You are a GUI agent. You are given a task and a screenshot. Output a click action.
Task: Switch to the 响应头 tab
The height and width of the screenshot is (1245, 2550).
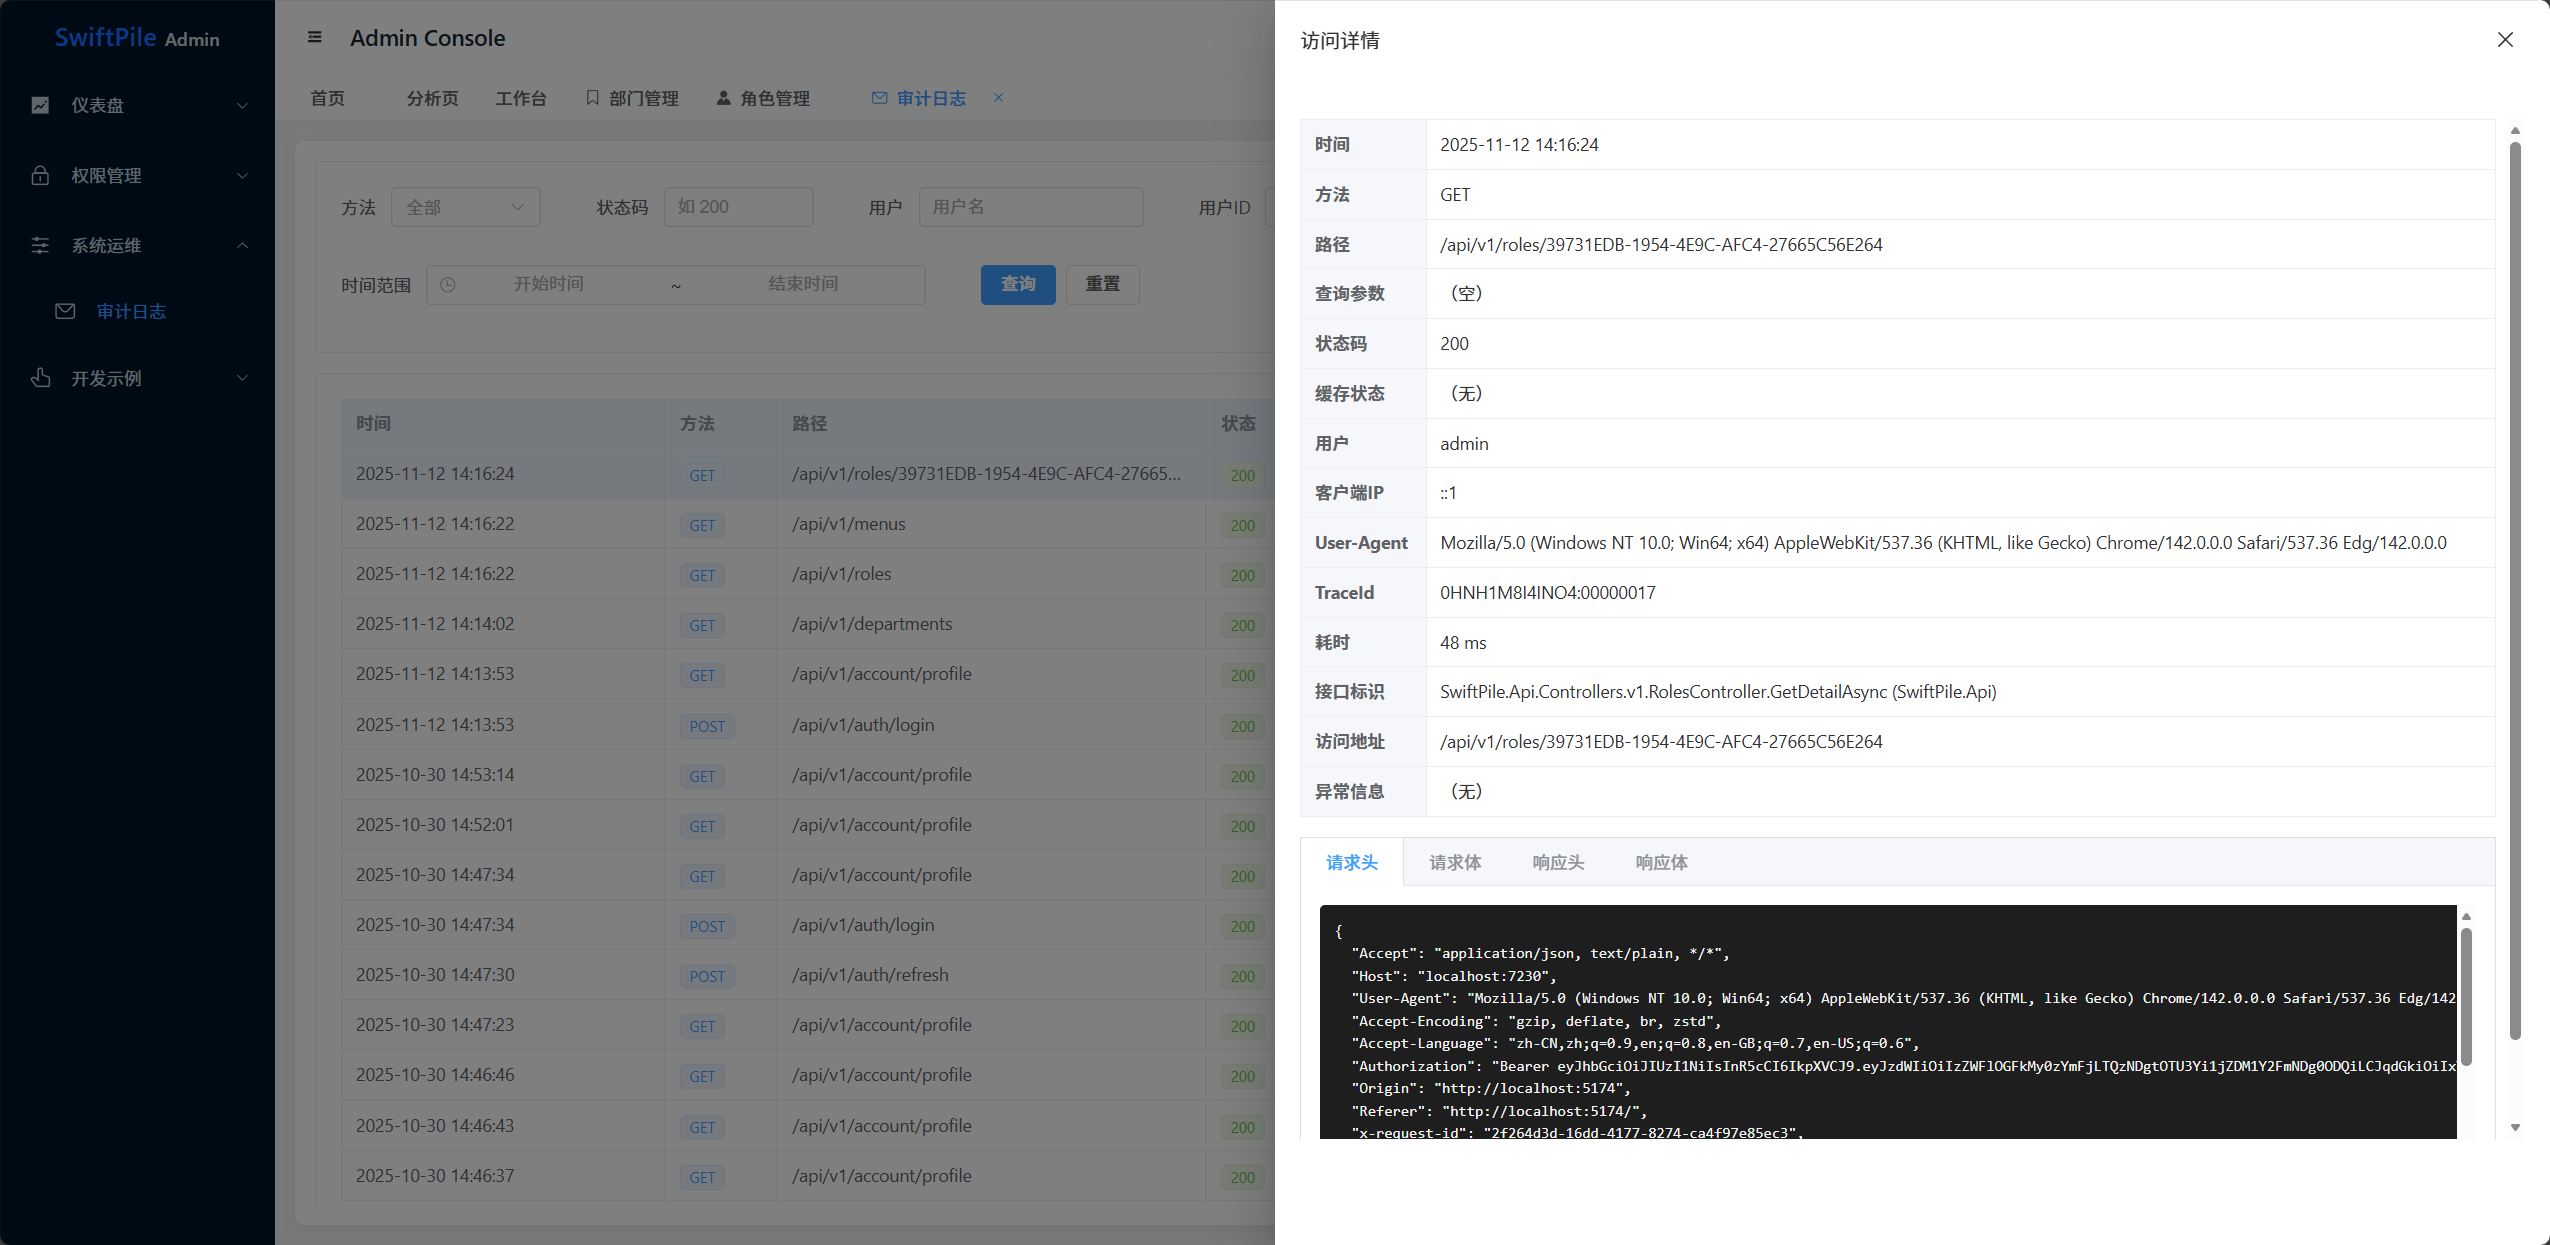pyautogui.click(x=1558, y=862)
